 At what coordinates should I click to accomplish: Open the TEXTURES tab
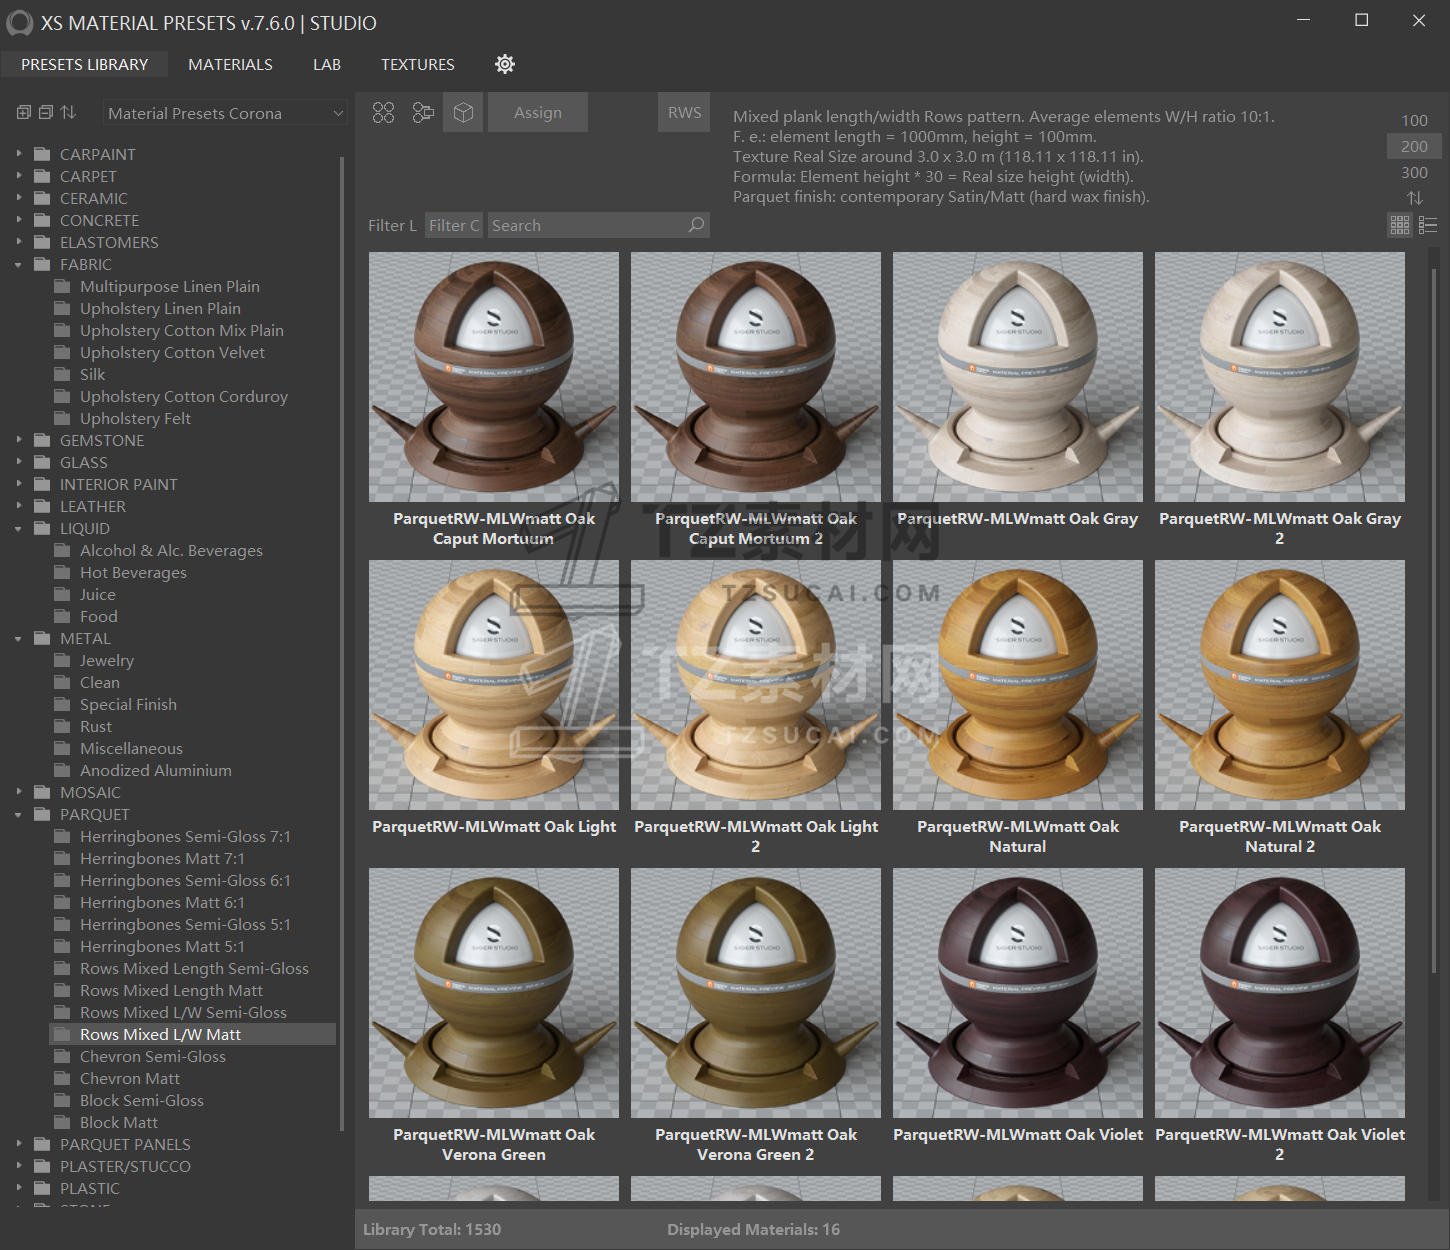pos(417,64)
